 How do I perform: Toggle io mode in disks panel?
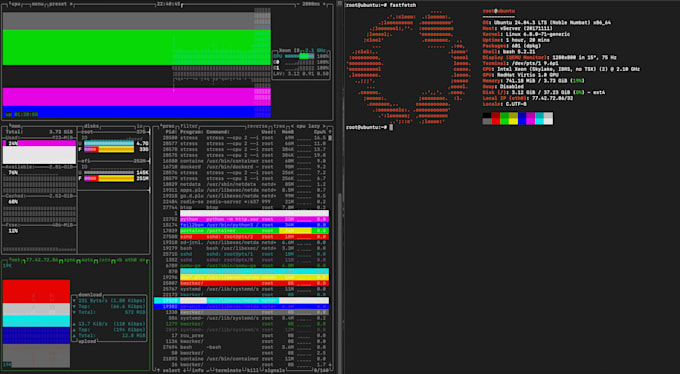[x=140, y=126]
